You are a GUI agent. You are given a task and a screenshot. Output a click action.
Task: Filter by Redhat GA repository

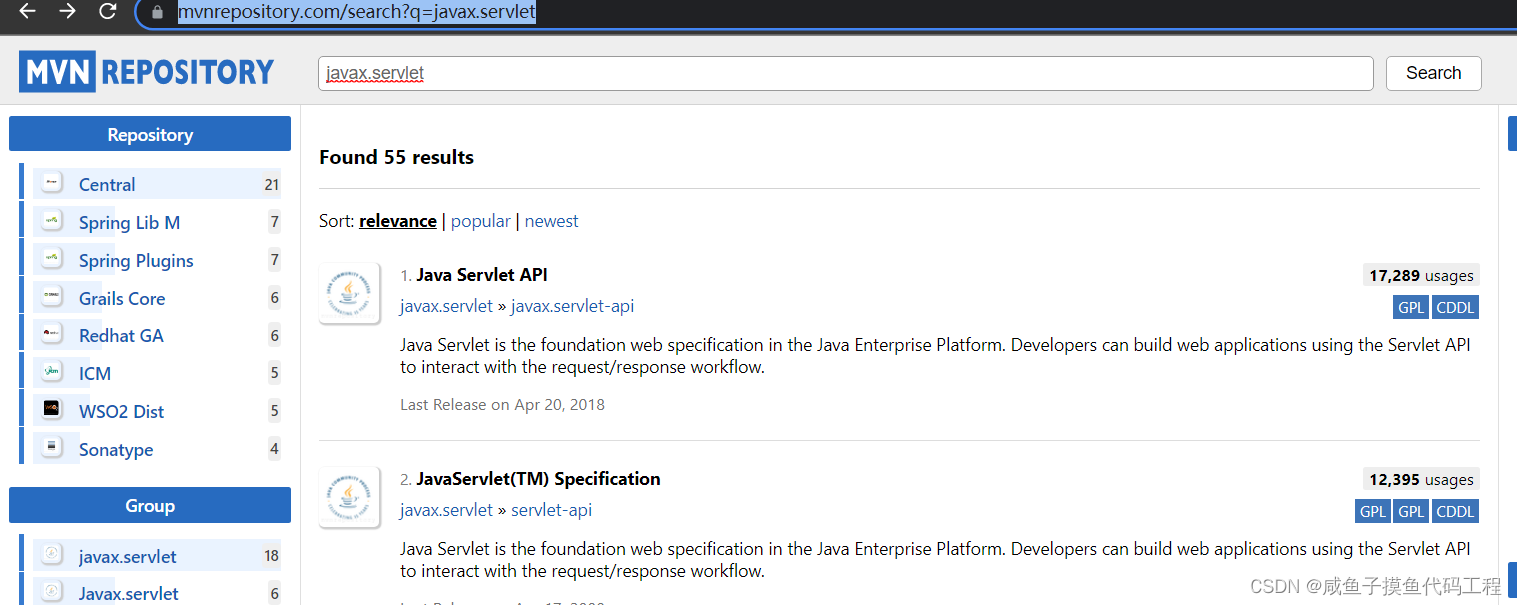[121, 335]
